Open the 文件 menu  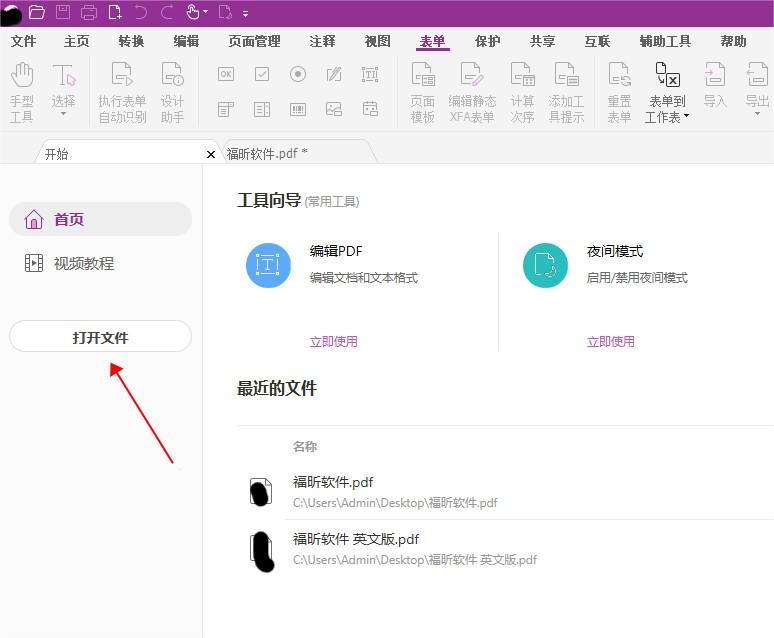point(23,41)
